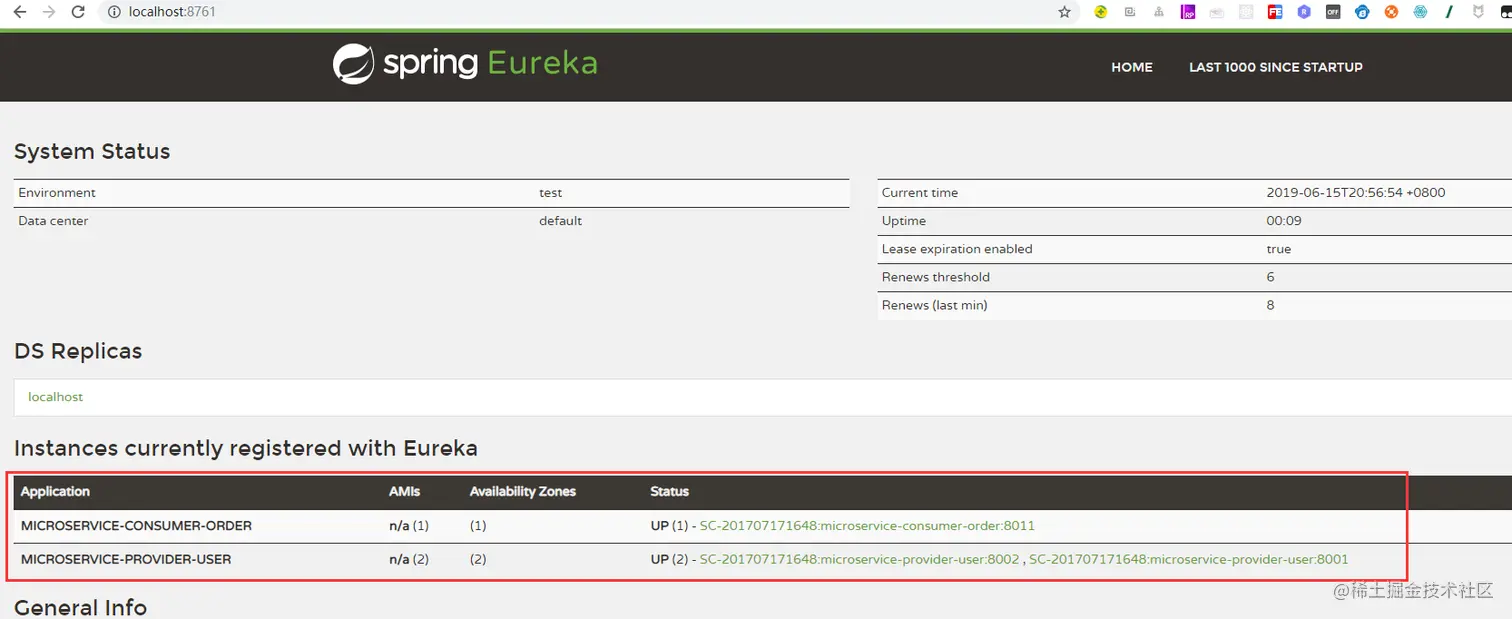This screenshot has height=619, width=1512.
Task: Click the AMIs column header
Action: pos(405,491)
